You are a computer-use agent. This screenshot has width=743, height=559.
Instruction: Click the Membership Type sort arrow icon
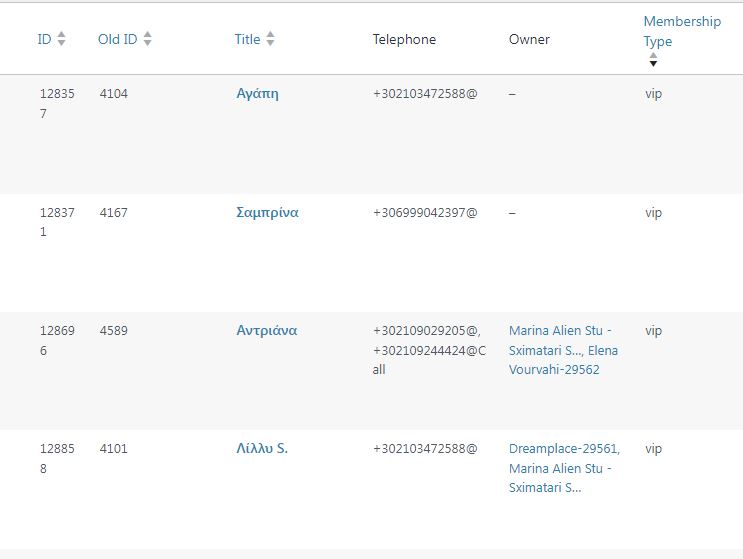coord(653,60)
